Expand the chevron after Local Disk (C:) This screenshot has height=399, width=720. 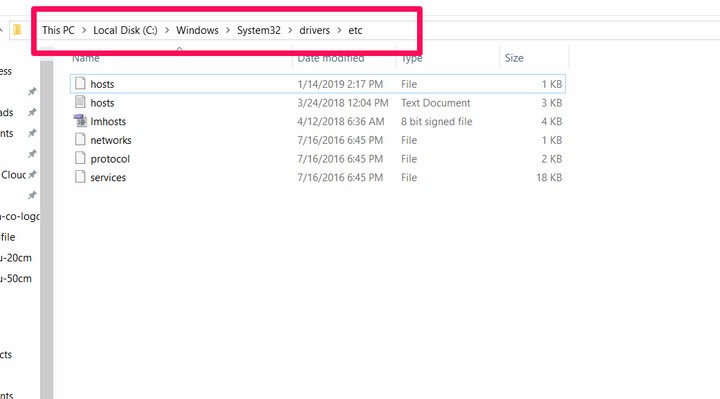[x=167, y=30]
